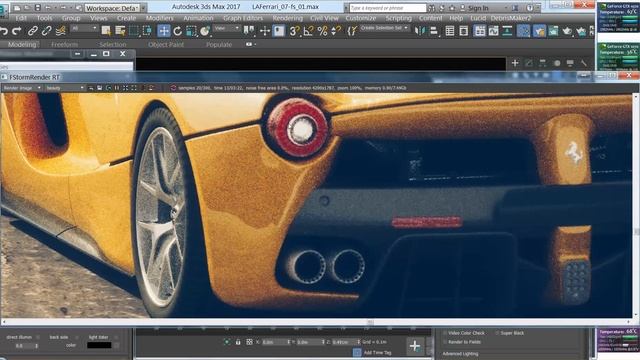Toggle the Ribbon display icon
The image size is (640, 360).
click(x=480, y=31)
